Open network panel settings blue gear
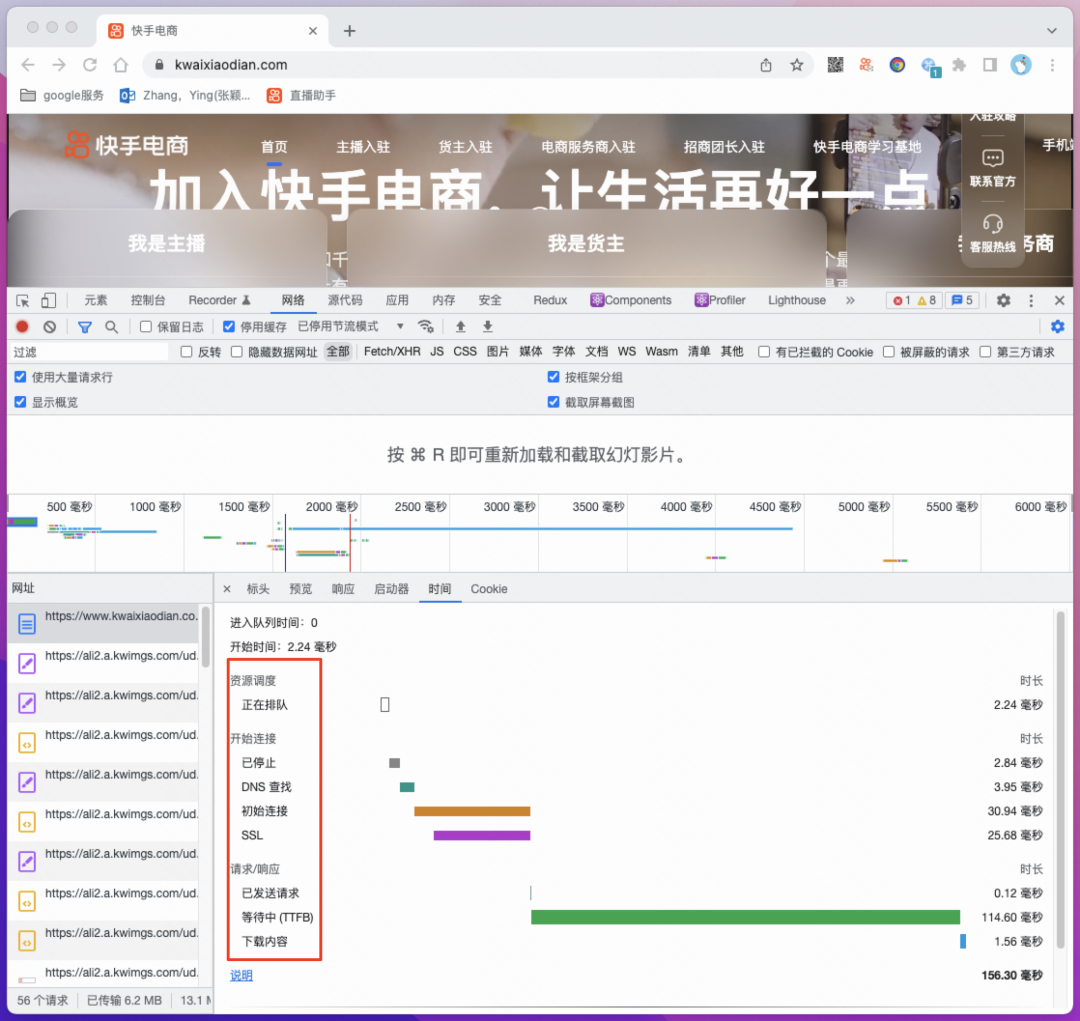This screenshot has width=1080, height=1021. (x=1057, y=327)
